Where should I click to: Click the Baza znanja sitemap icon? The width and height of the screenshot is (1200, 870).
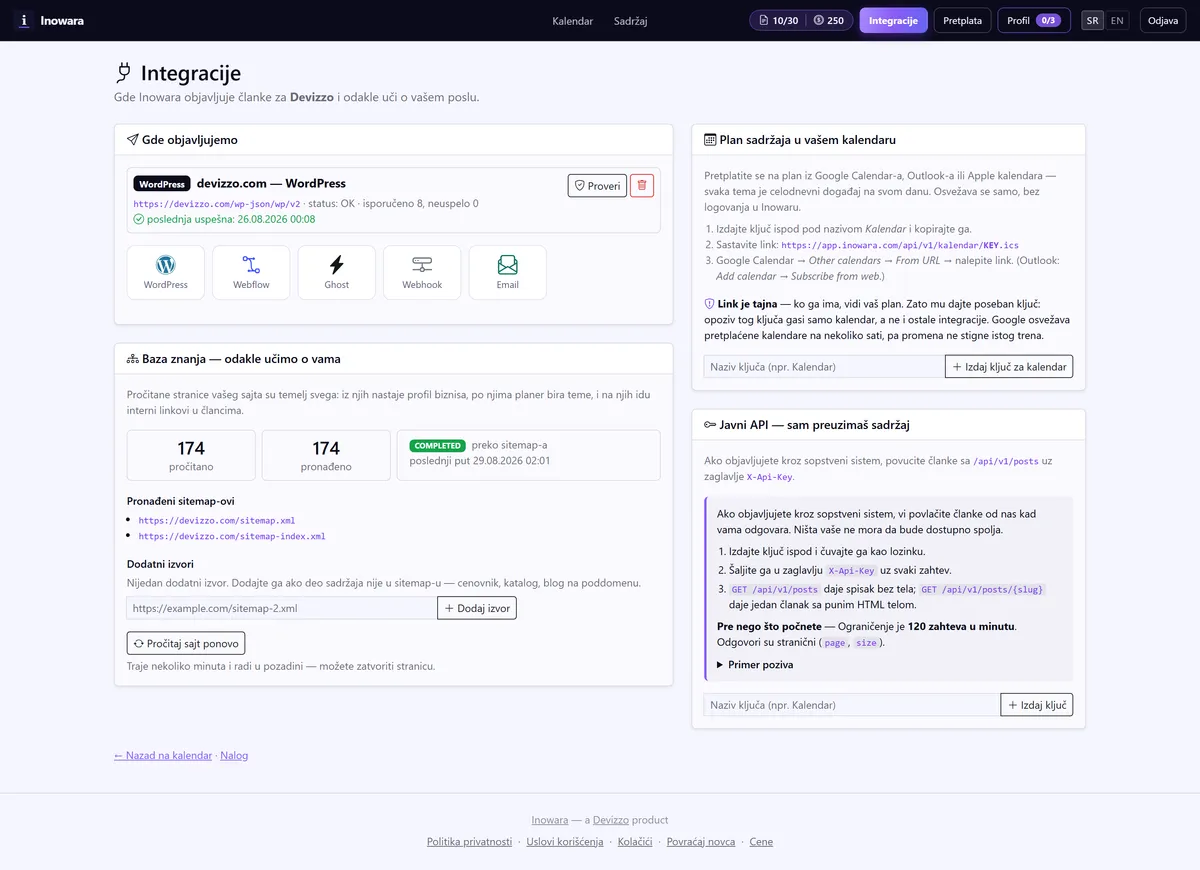132,359
